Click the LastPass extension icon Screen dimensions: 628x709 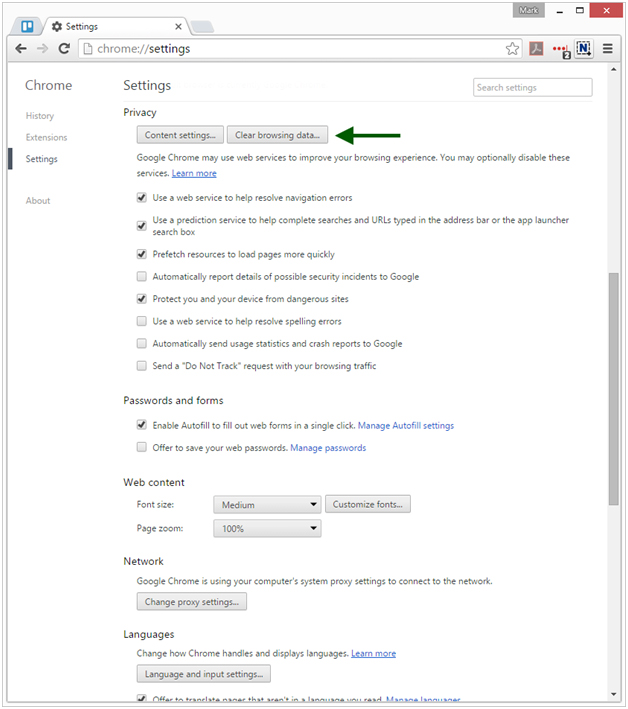[561, 49]
